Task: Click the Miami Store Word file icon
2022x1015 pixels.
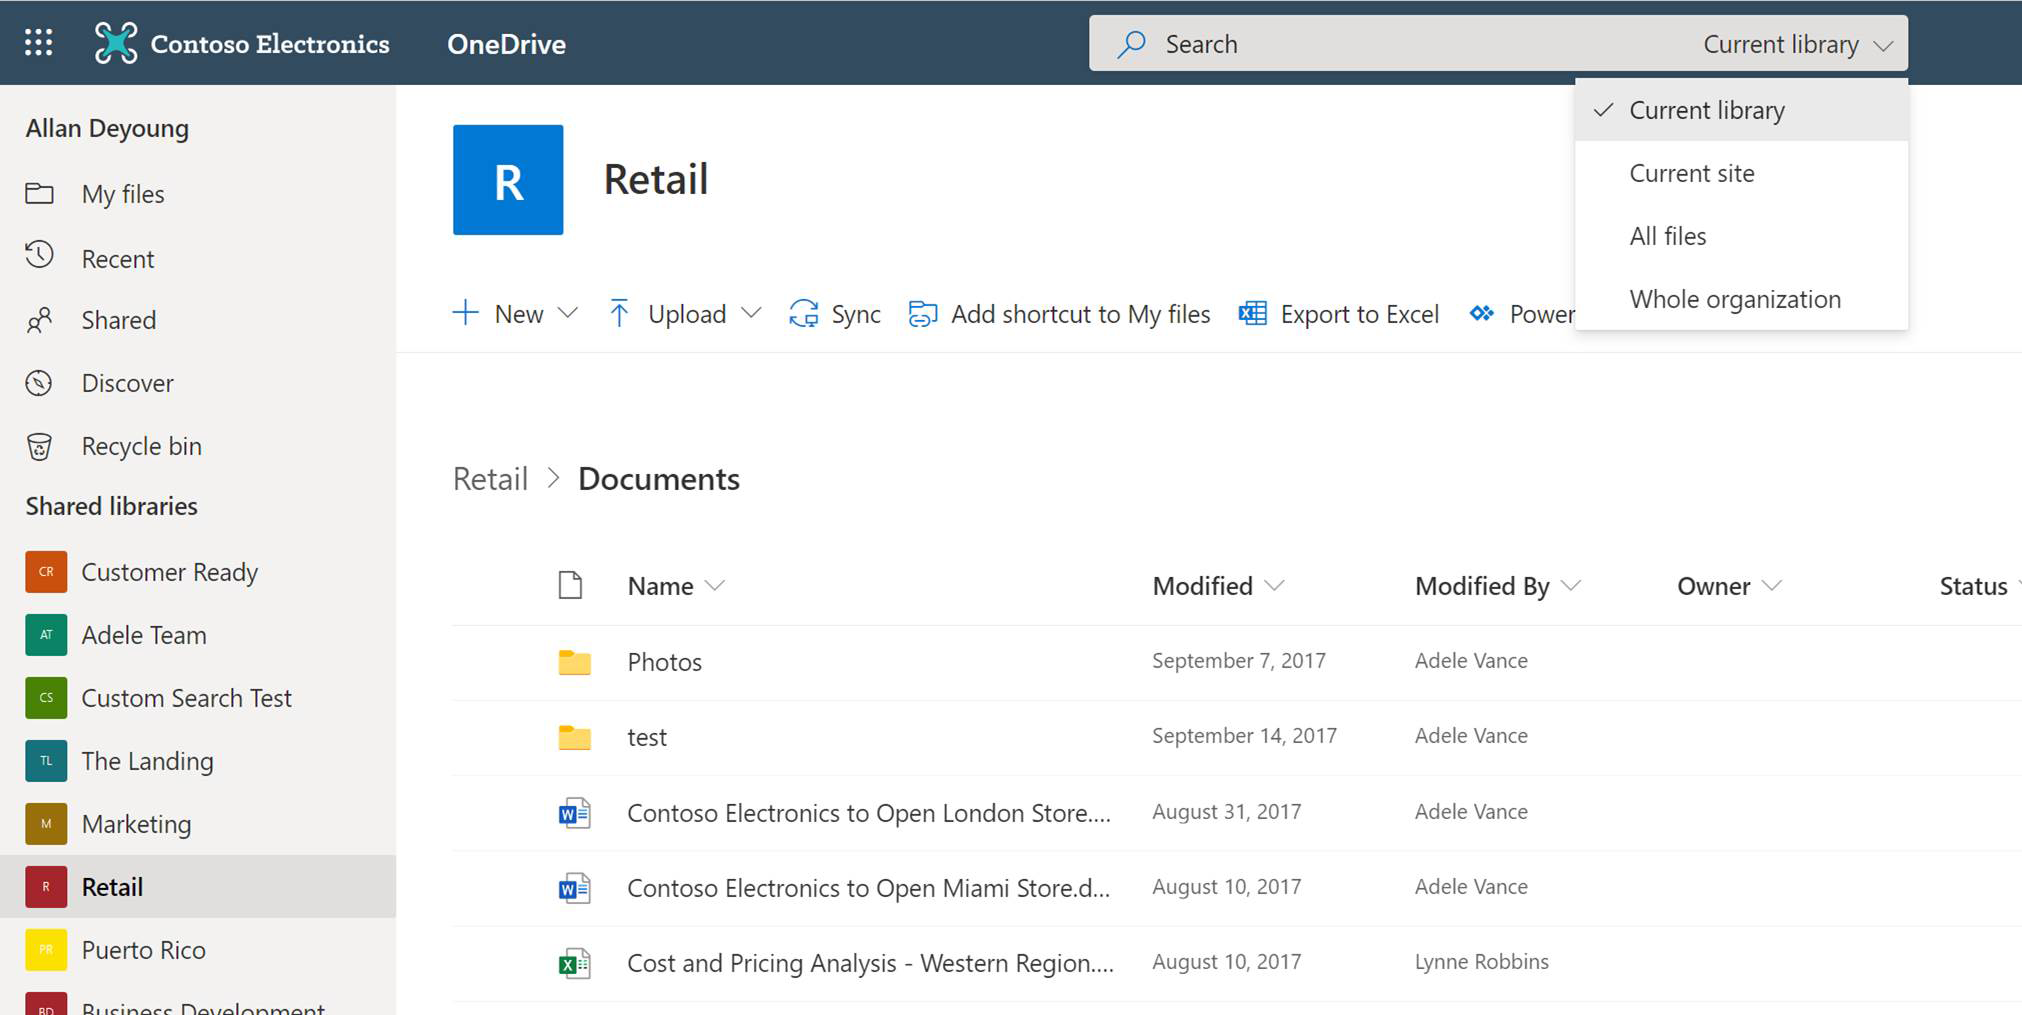Action: click(x=574, y=888)
